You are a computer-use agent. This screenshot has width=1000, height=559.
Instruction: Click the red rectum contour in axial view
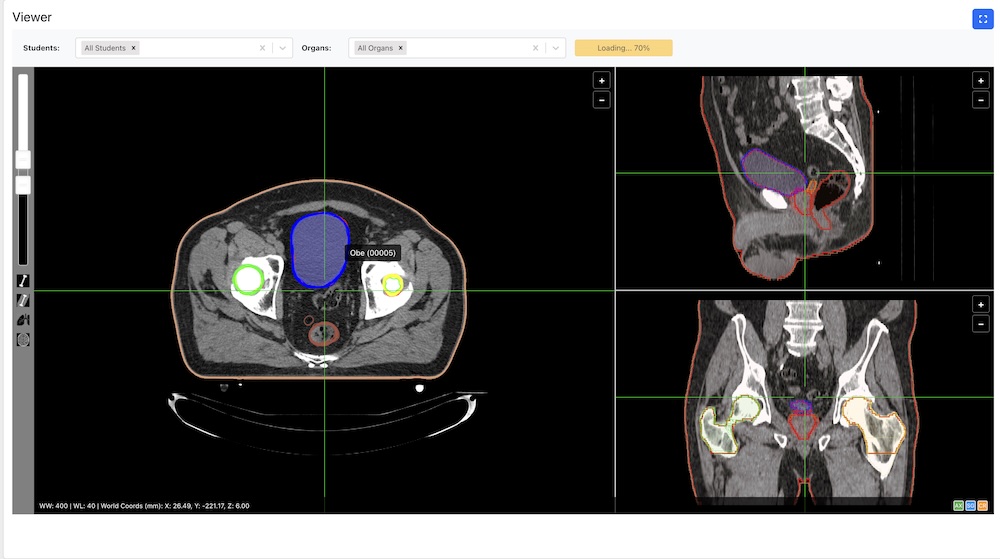[x=323, y=333]
